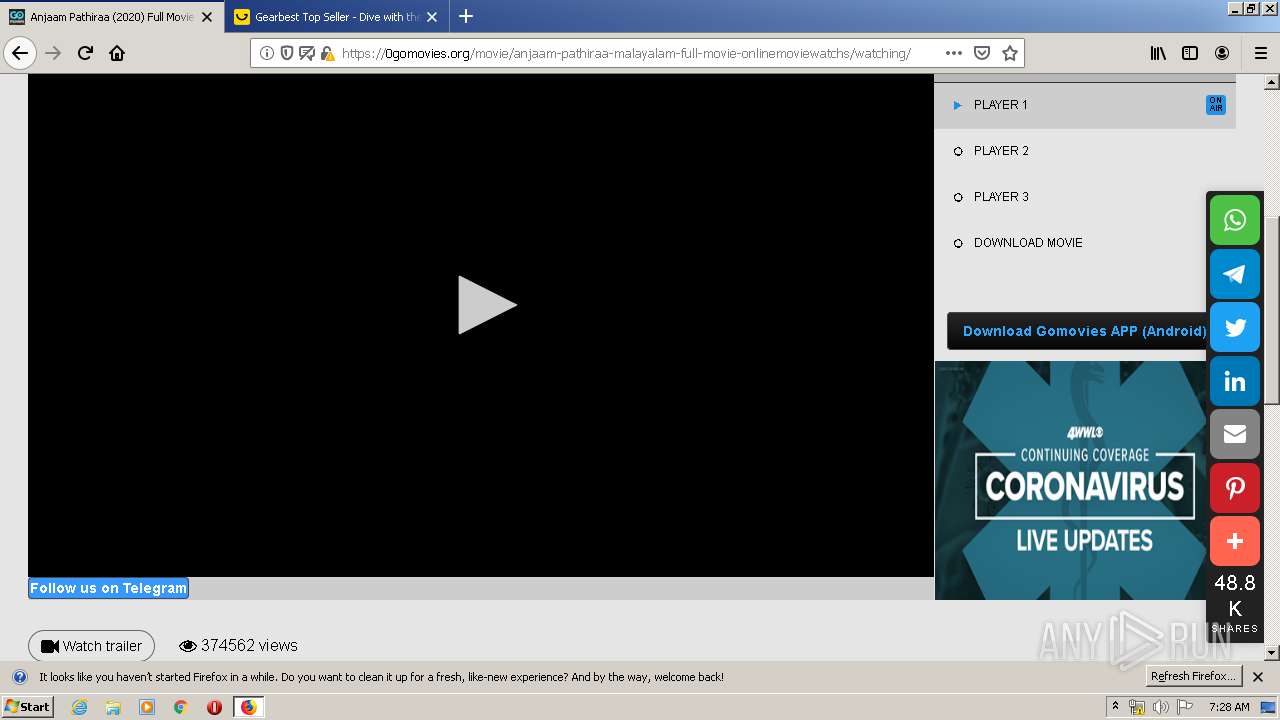Click the ON AIR badge beside Player 1
1280x720 pixels.
[x=1216, y=105]
